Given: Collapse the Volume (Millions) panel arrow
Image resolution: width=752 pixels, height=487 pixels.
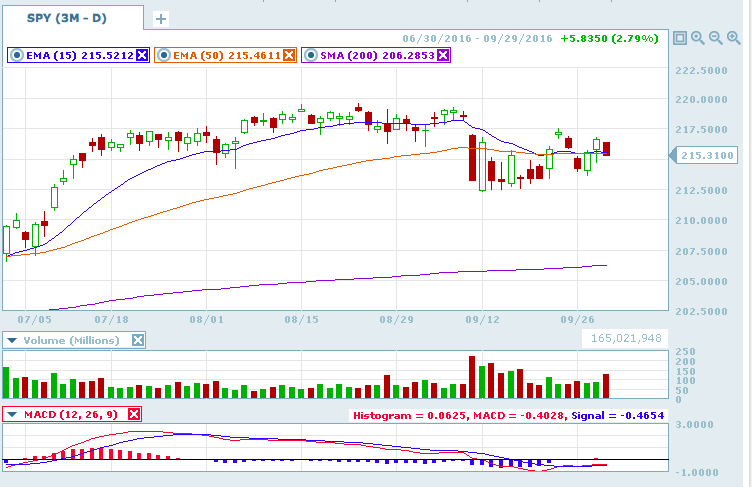Looking at the screenshot, I should (x=12, y=340).
